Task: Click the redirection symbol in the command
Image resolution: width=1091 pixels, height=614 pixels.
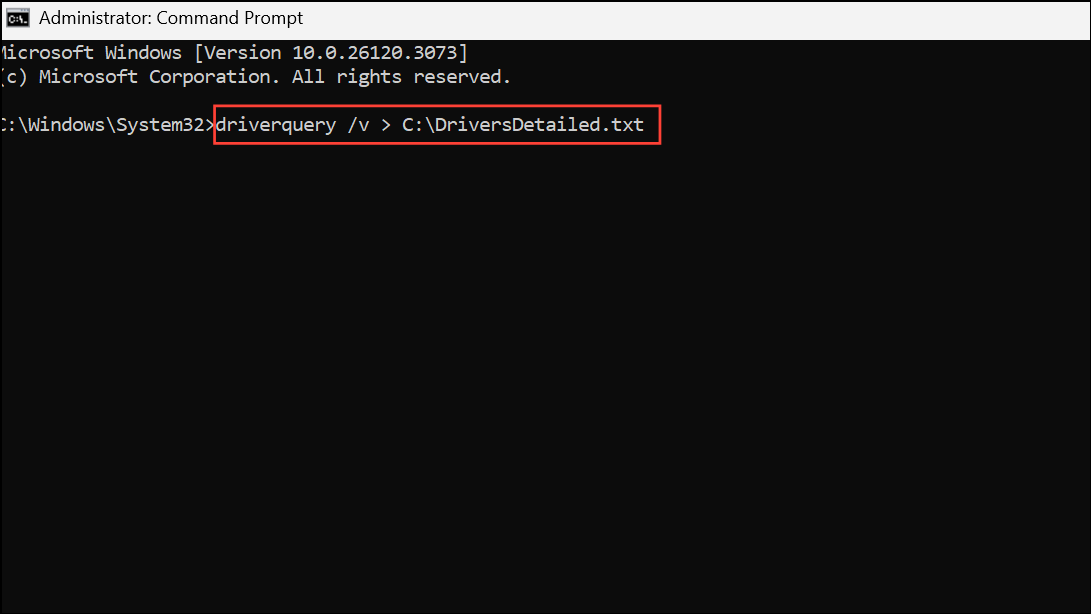Action: point(385,124)
